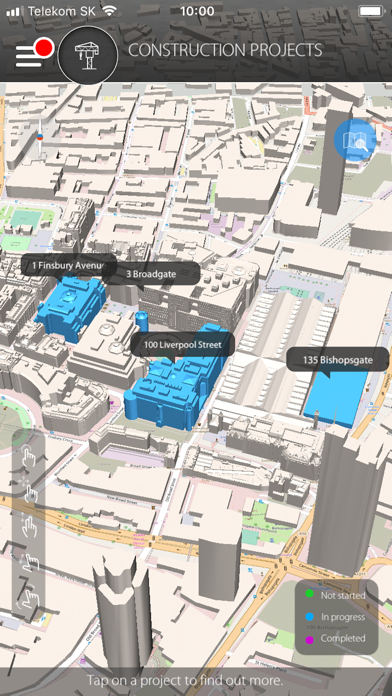Image resolution: width=392 pixels, height=696 pixels.
Task: Tap the compass north indicator
Action: point(40,137)
